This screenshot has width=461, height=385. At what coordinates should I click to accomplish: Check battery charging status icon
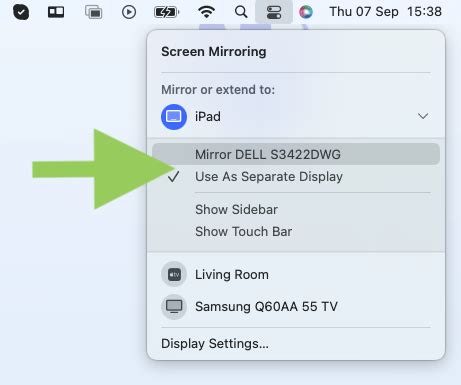point(166,12)
